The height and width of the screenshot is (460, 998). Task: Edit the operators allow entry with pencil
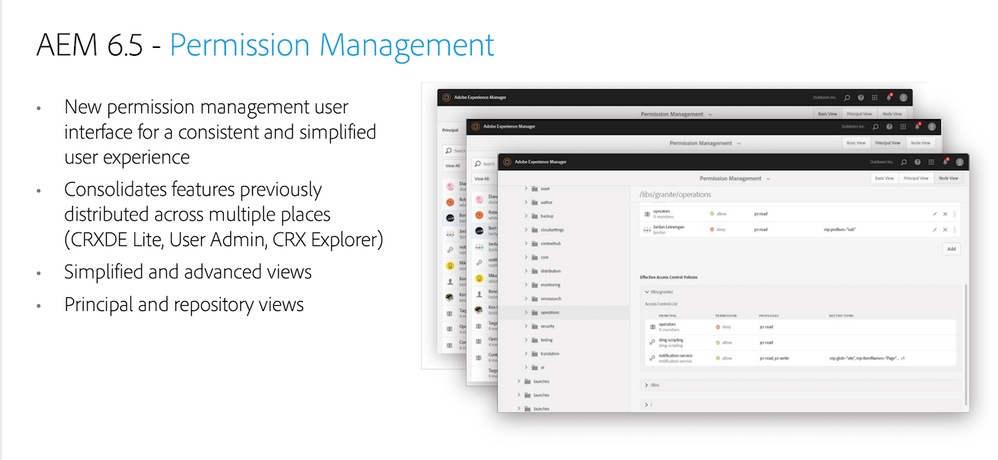[935, 214]
